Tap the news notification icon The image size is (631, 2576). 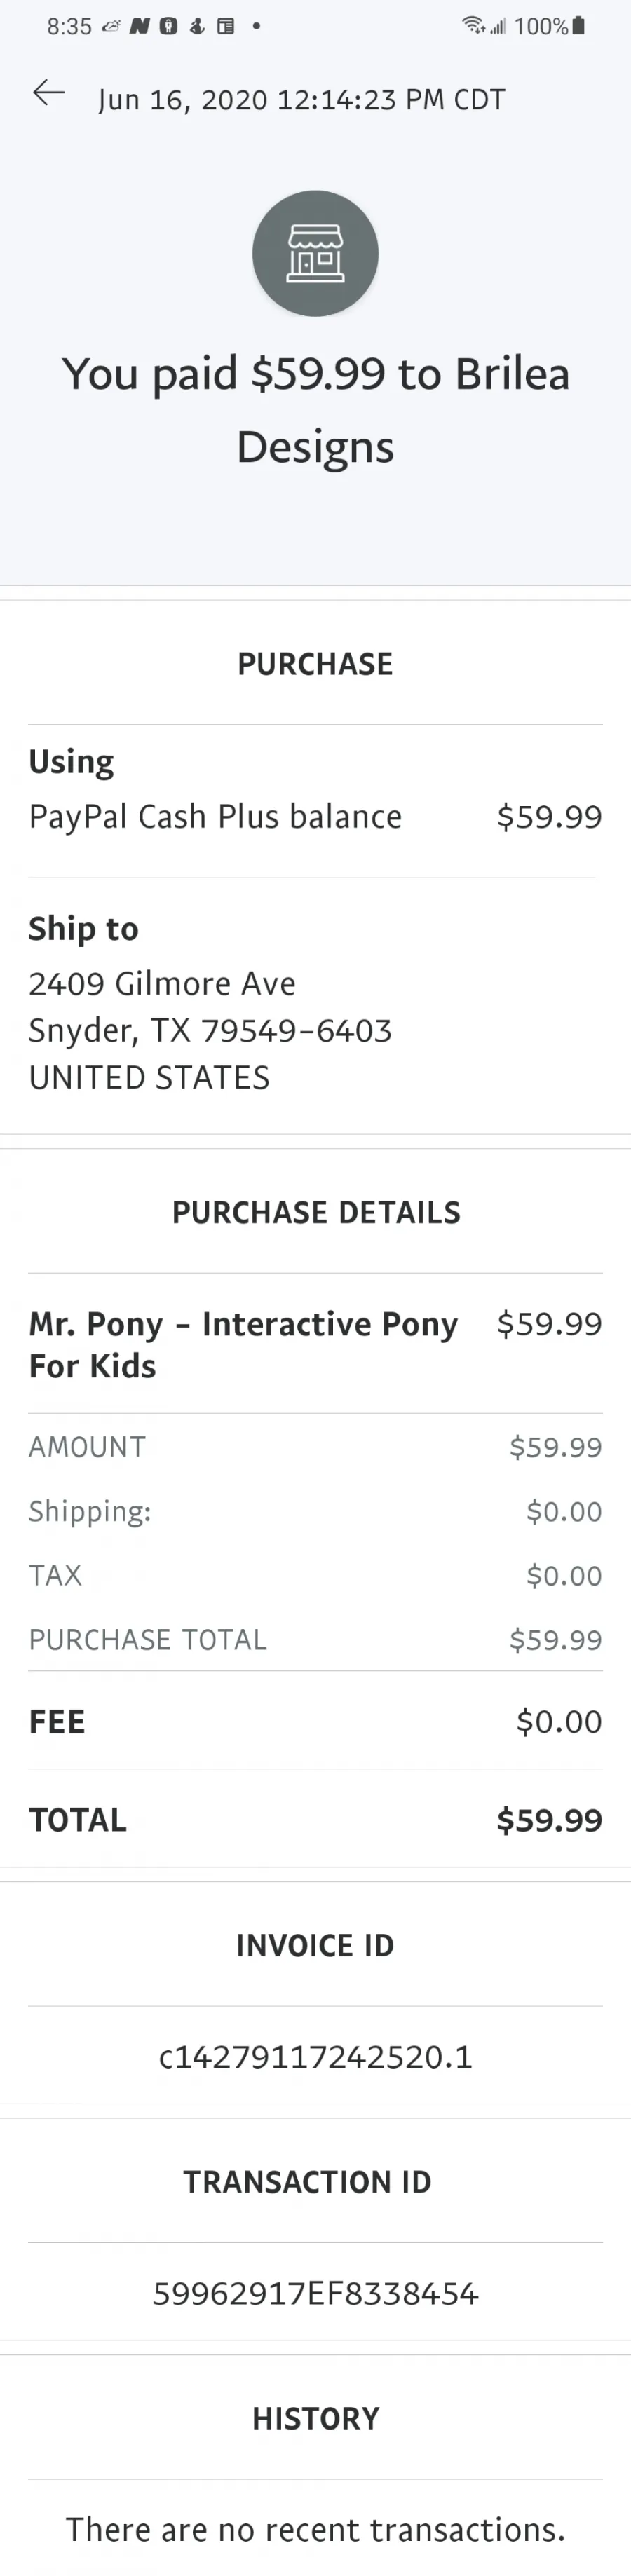226,26
